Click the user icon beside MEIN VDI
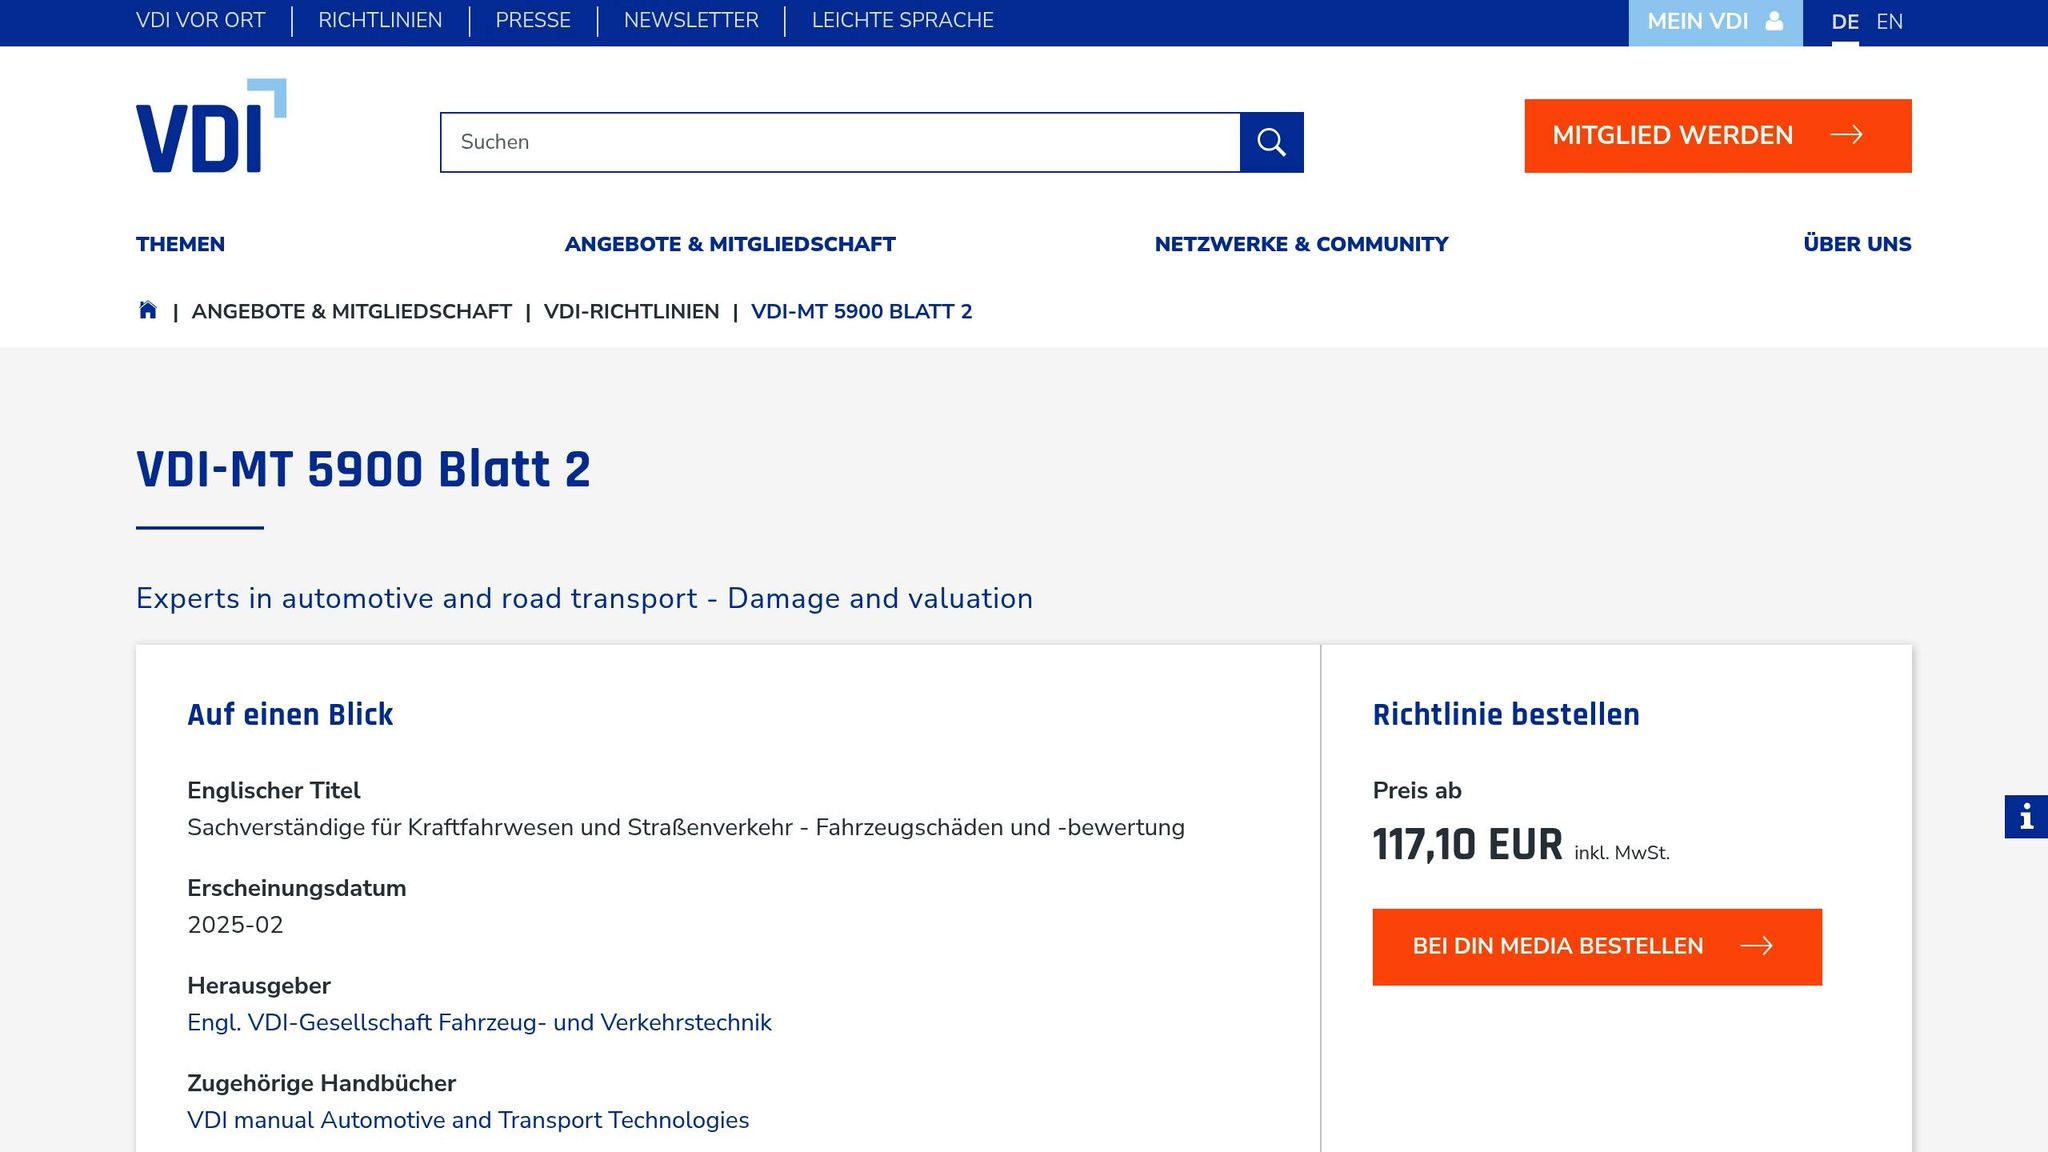This screenshot has height=1152, width=2048. point(1774,21)
